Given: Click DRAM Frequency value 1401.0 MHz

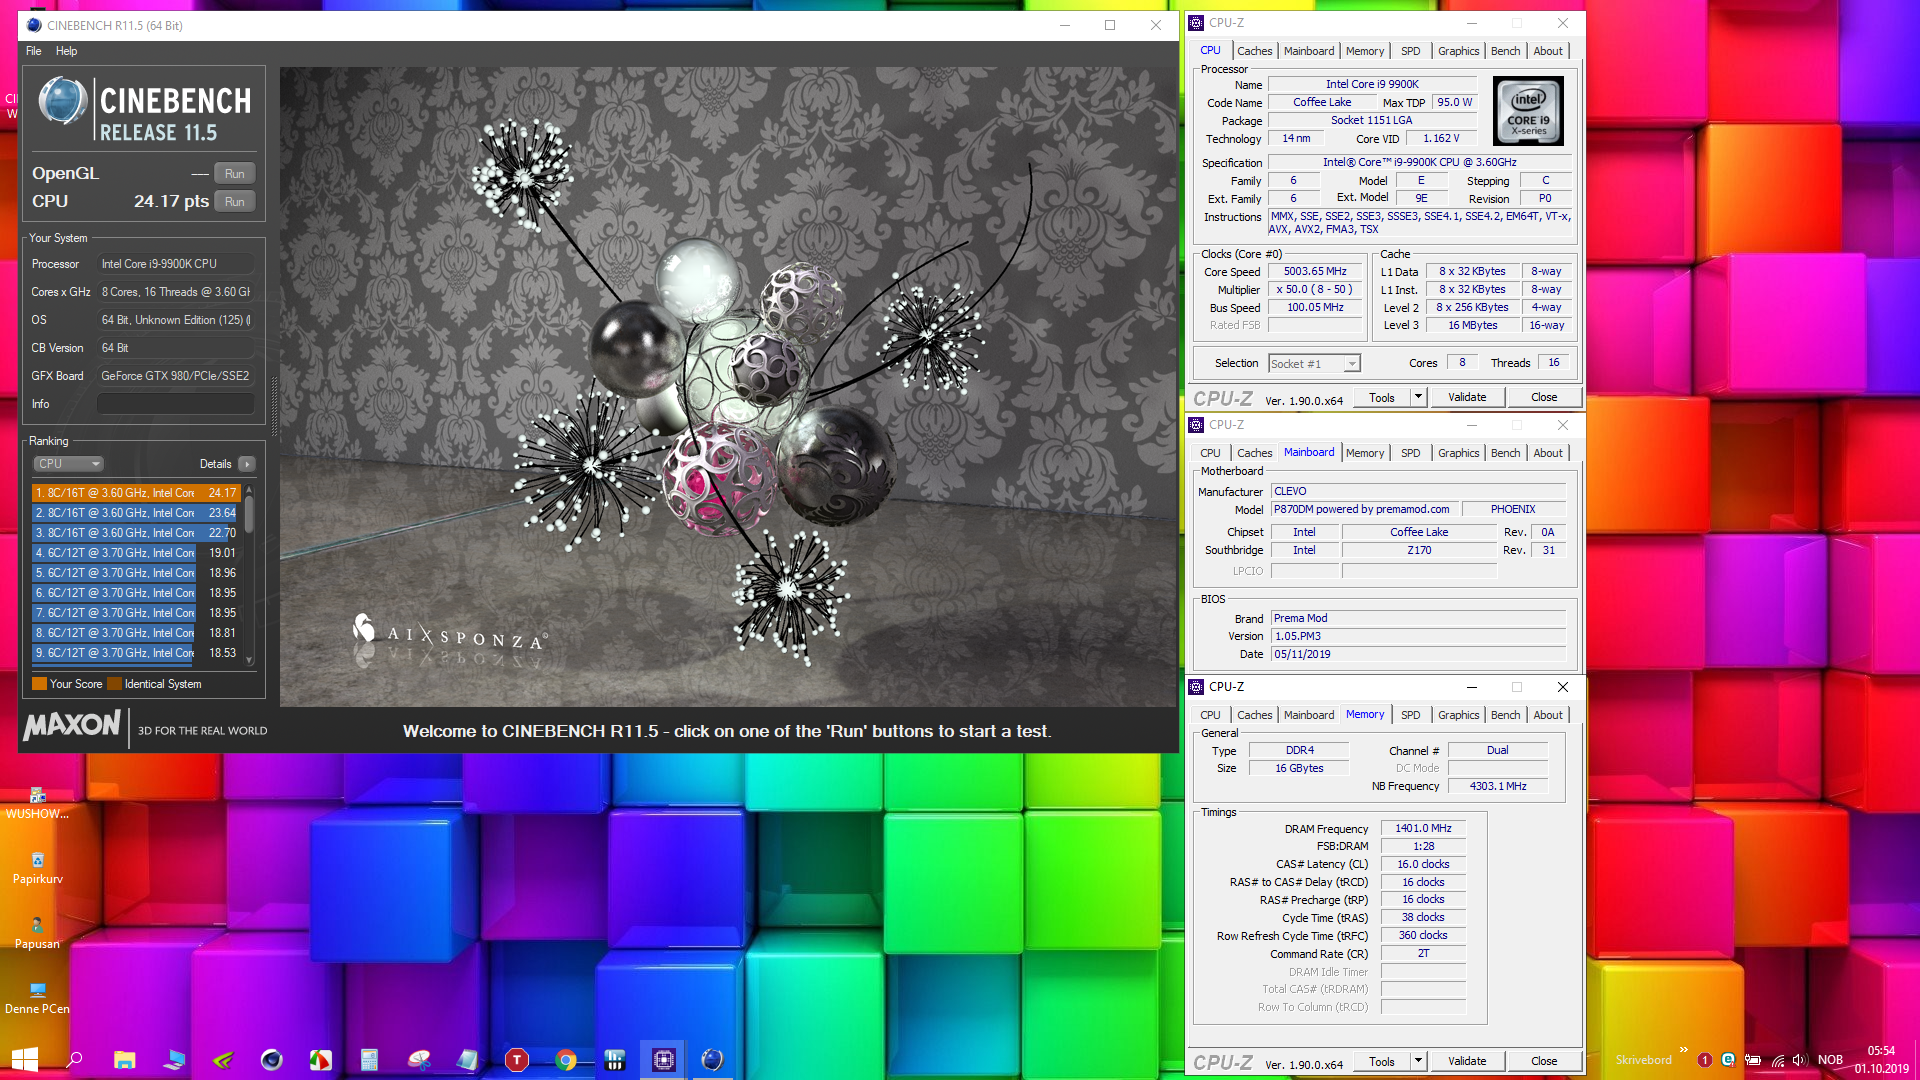Looking at the screenshot, I should 1423,829.
